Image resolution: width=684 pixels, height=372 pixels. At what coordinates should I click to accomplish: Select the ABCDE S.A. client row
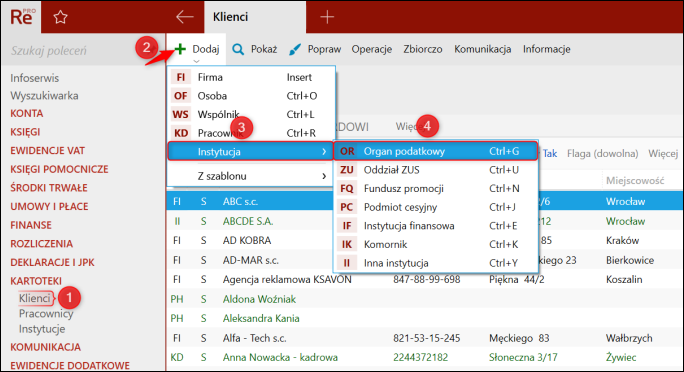pos(424,221)
